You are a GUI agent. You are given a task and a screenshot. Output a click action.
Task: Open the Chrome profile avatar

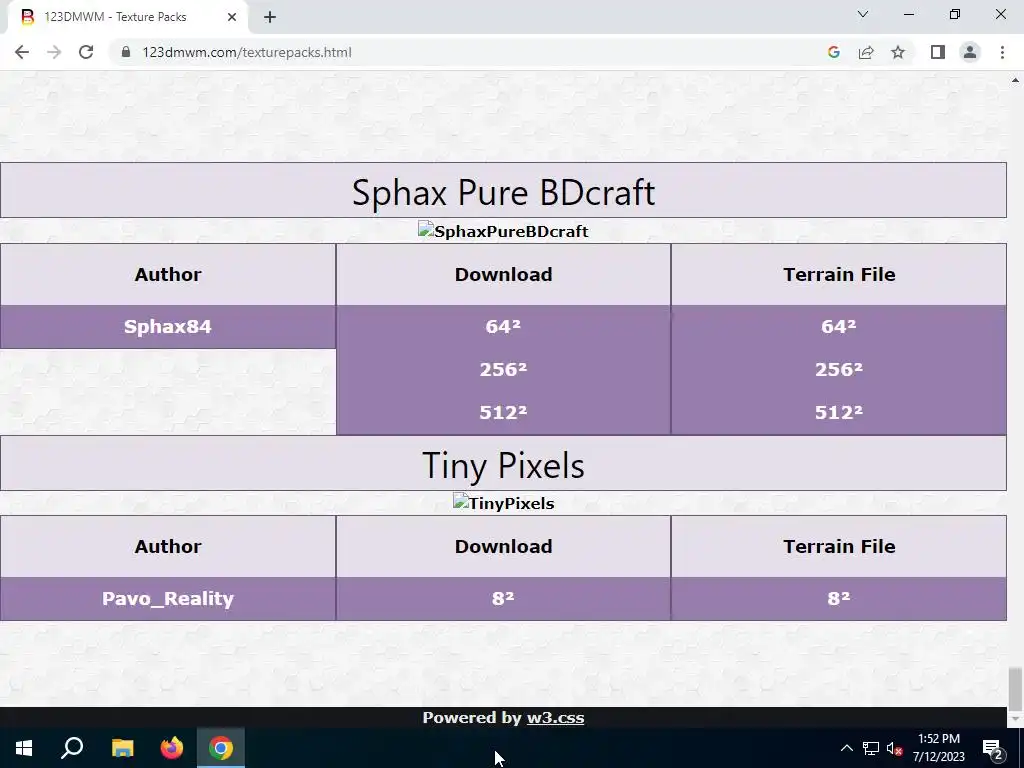tap(970, 52)
